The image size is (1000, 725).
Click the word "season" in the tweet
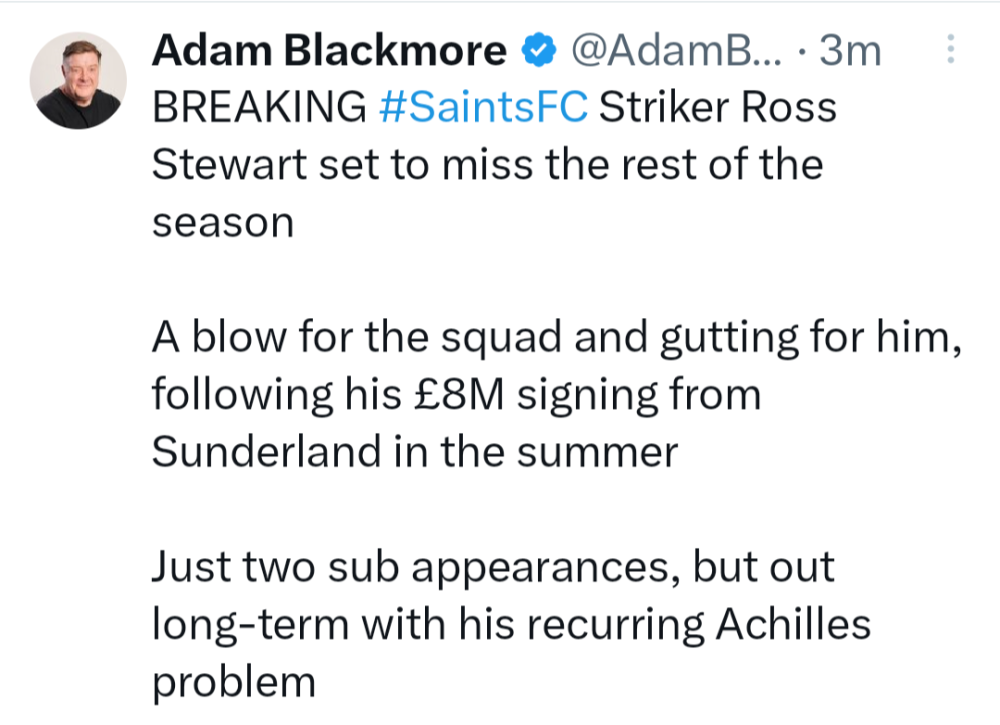(223, 221)
